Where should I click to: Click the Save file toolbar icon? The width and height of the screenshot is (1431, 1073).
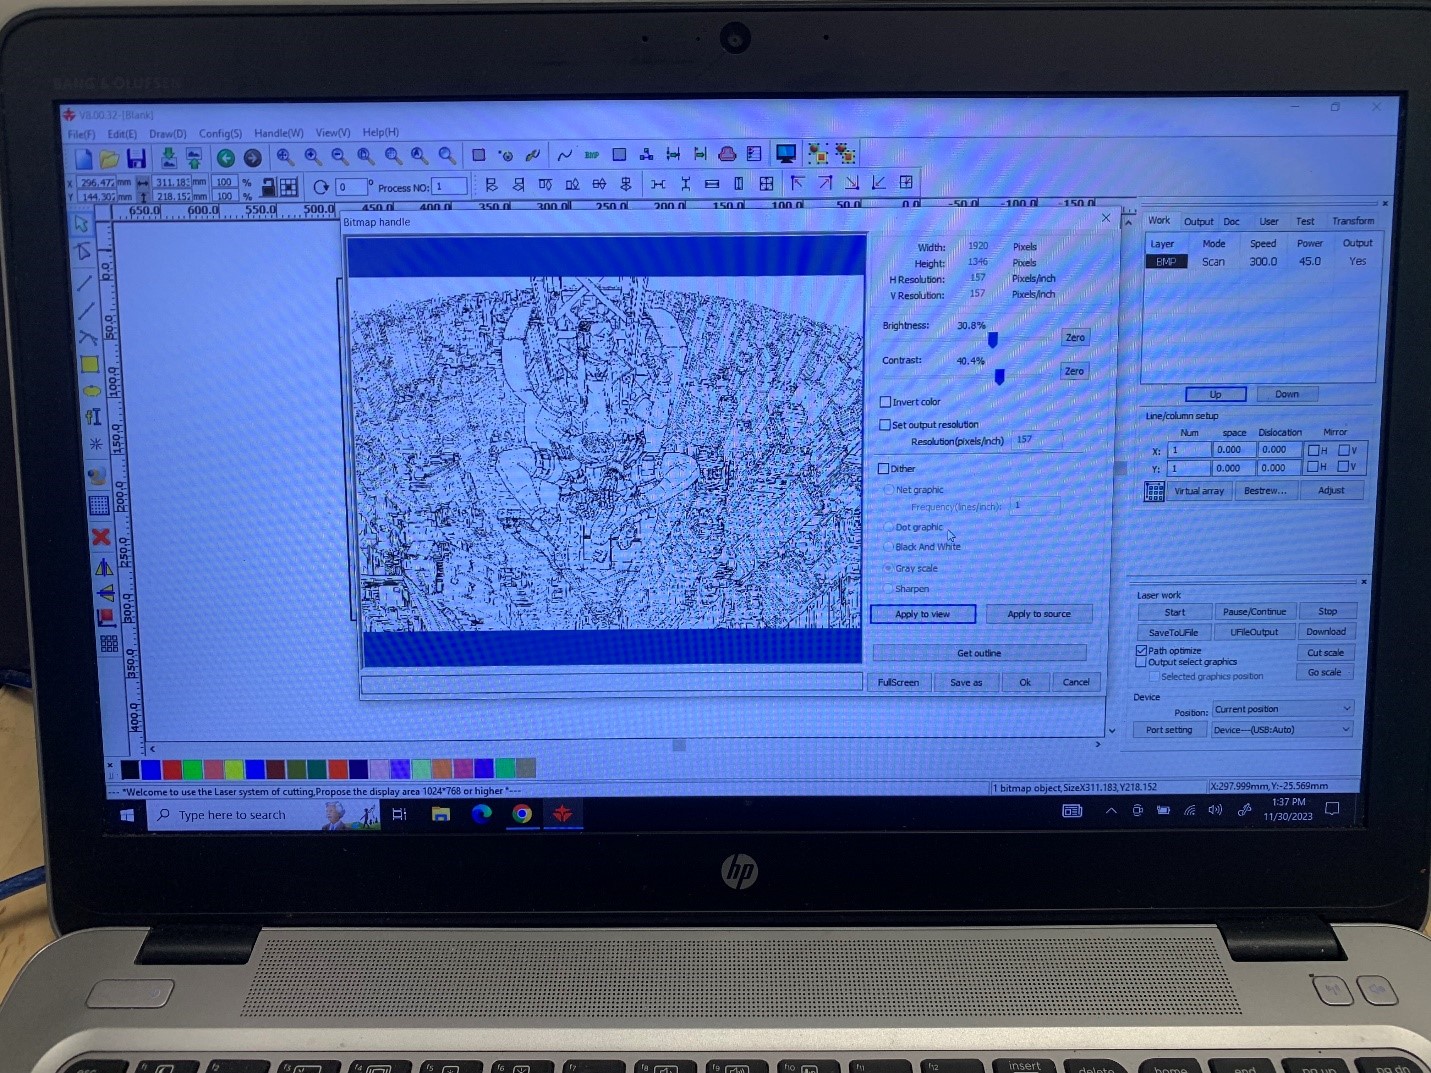click(x=137, y=158)
